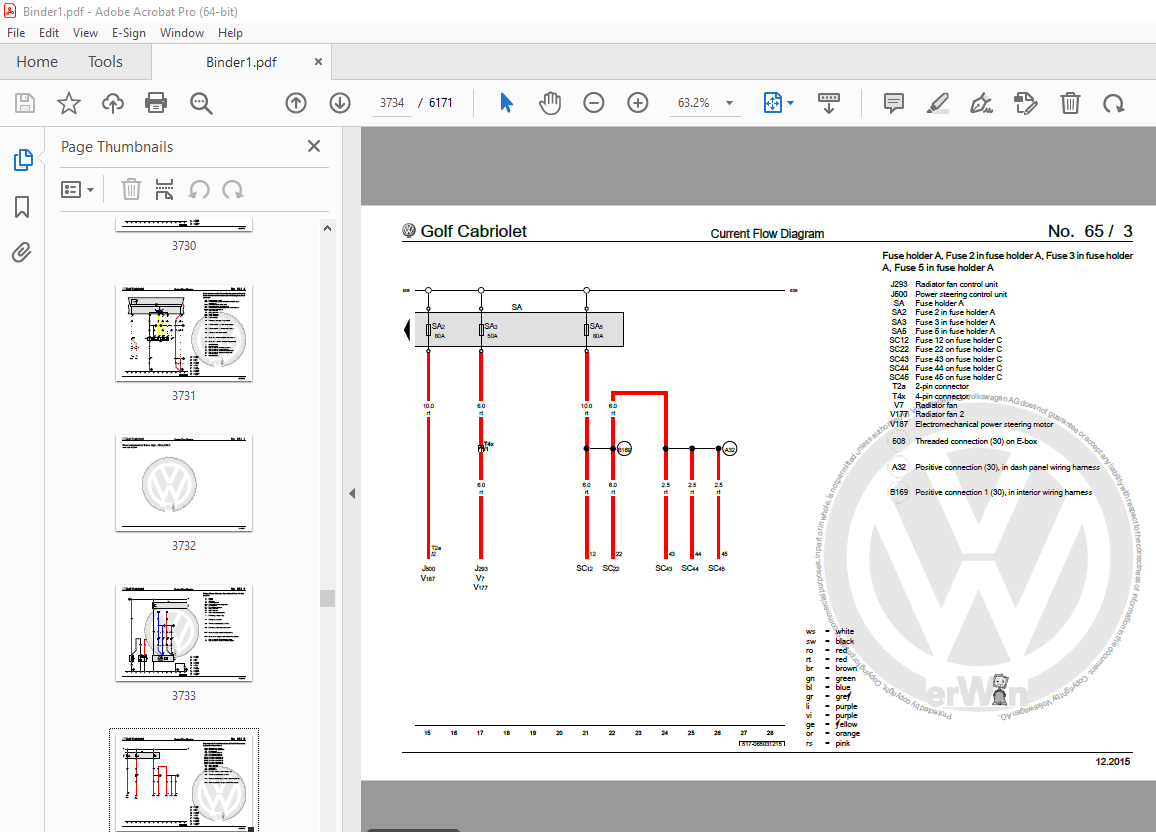Open the Edit menu
The width and height of the screenshot is (1156, 832).
click(49, 32)
